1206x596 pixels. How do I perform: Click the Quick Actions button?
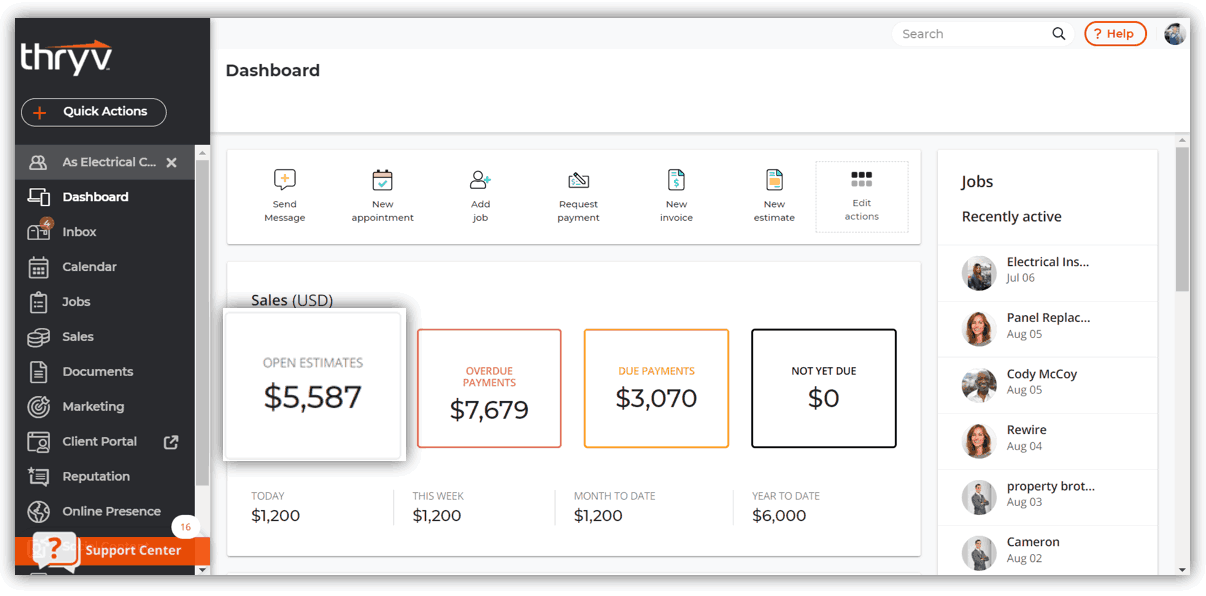click(93, 112)
